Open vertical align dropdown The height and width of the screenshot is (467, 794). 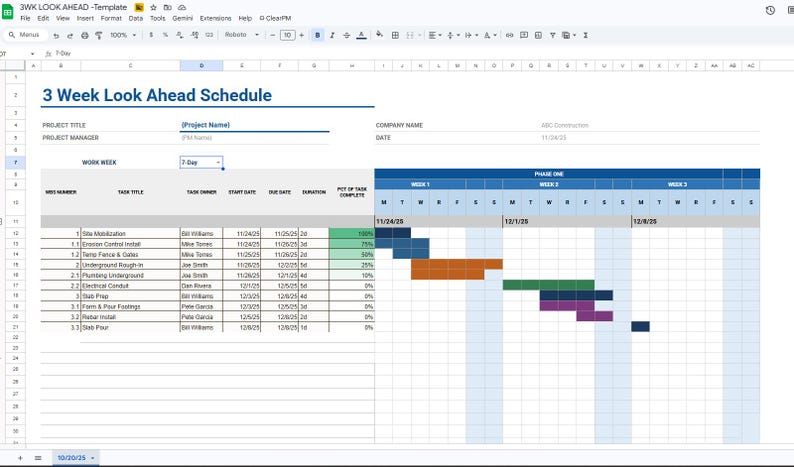(453, 35)
